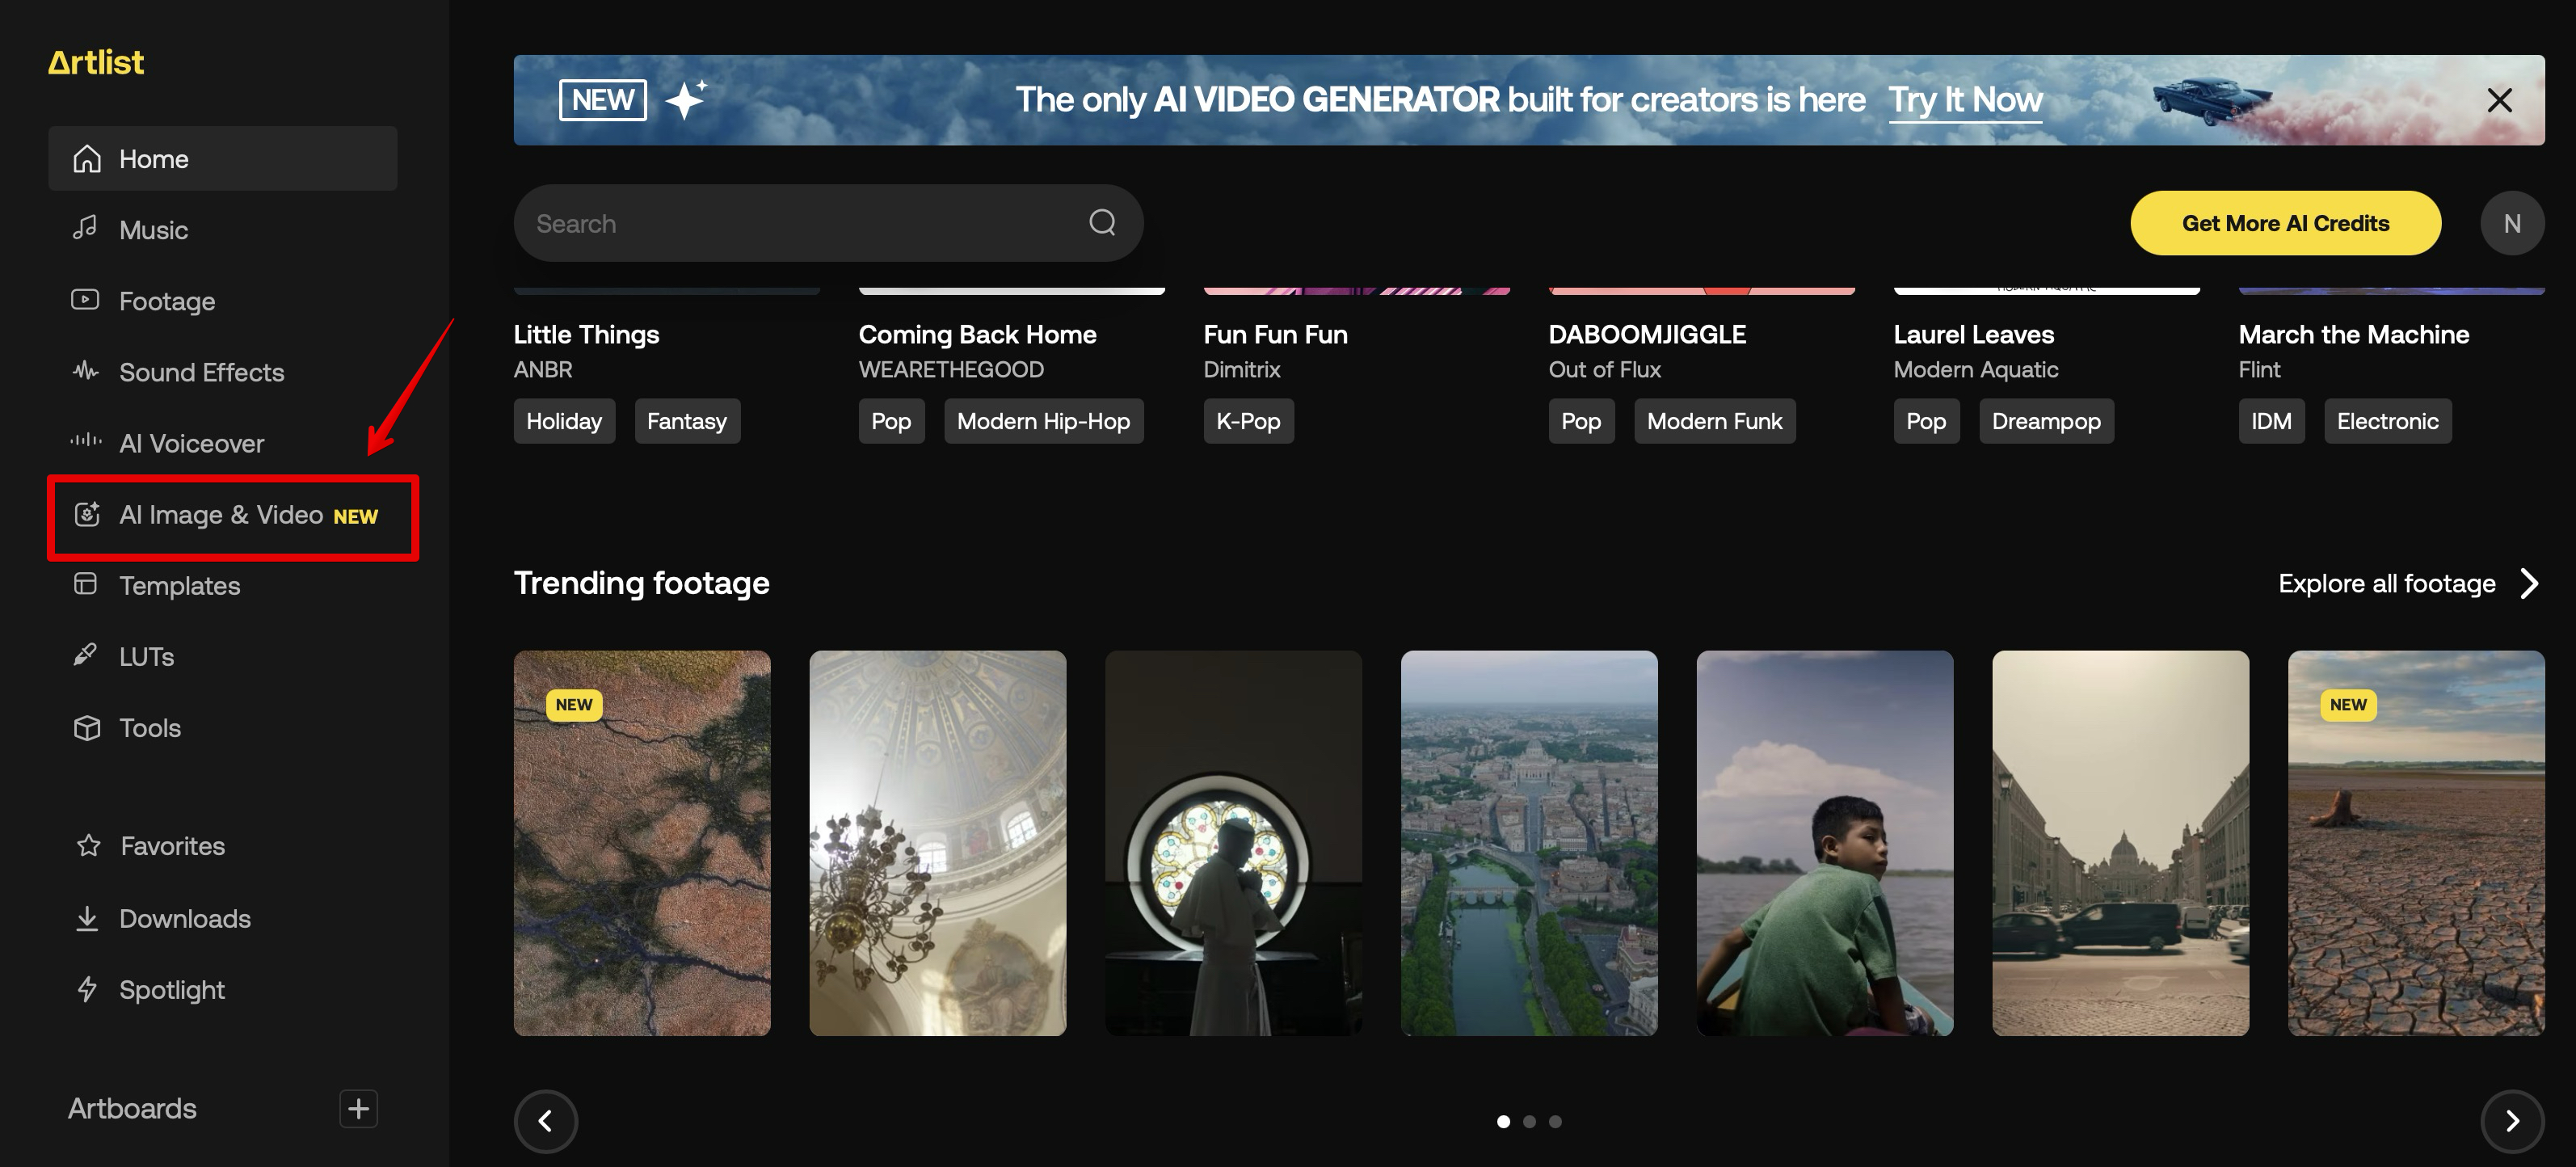Click the Artlist logo

pyautogui.click(x=96, y=63)
